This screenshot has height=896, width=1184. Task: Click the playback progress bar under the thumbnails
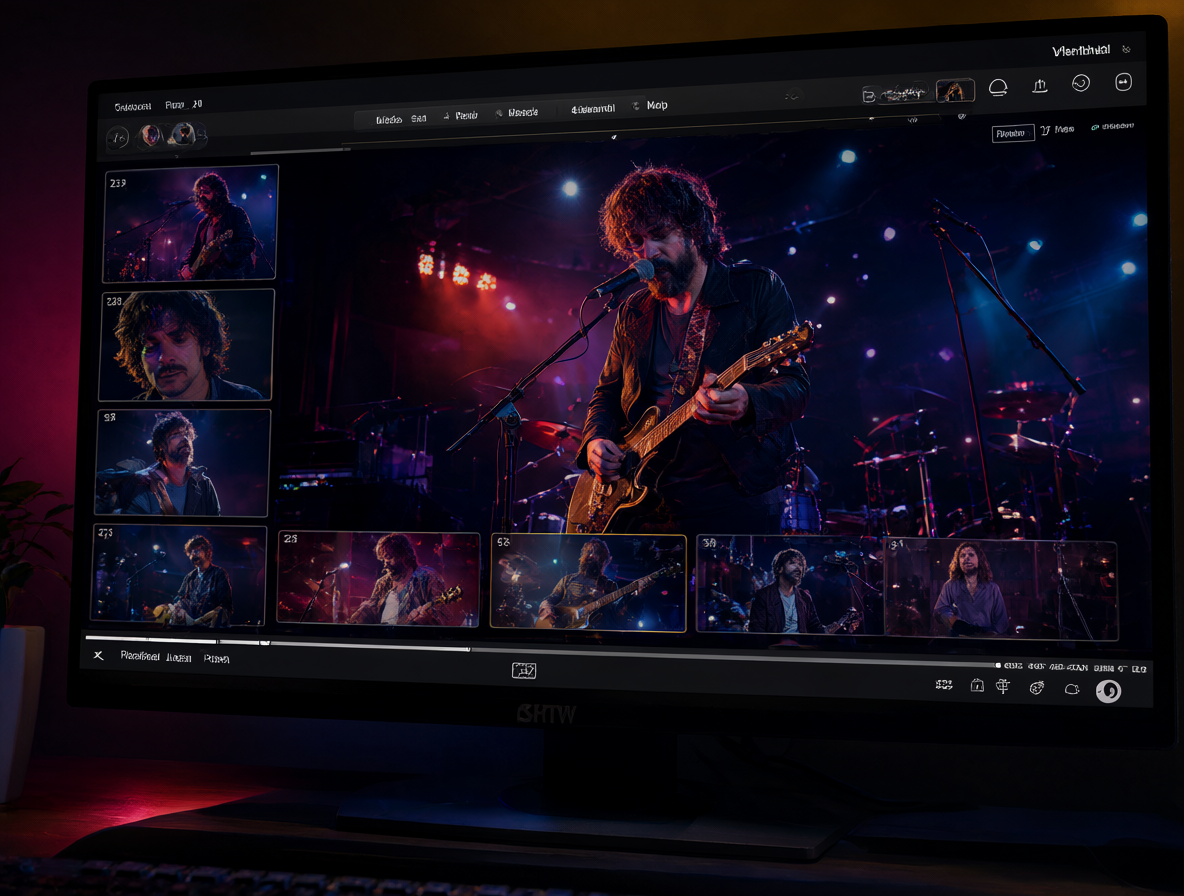(540, 651)
